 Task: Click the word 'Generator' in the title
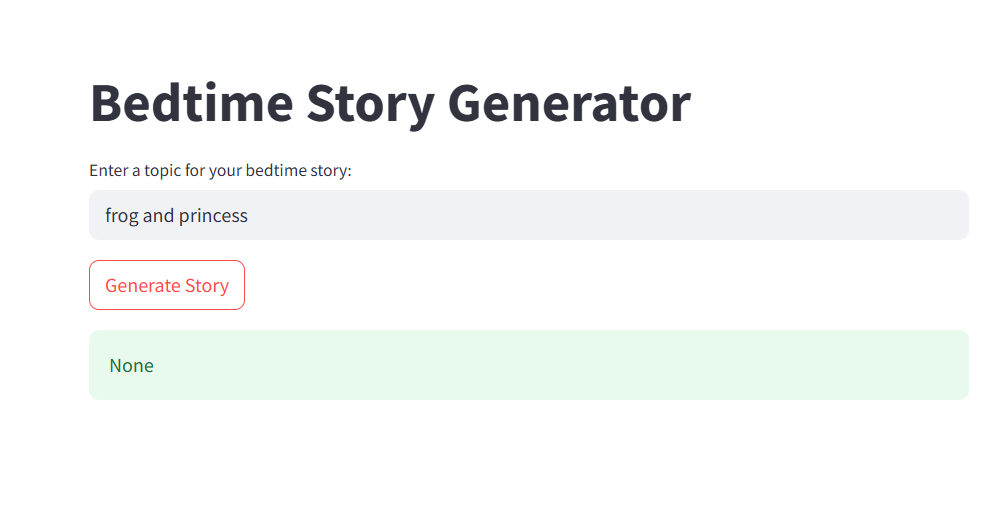pos(569,103)
